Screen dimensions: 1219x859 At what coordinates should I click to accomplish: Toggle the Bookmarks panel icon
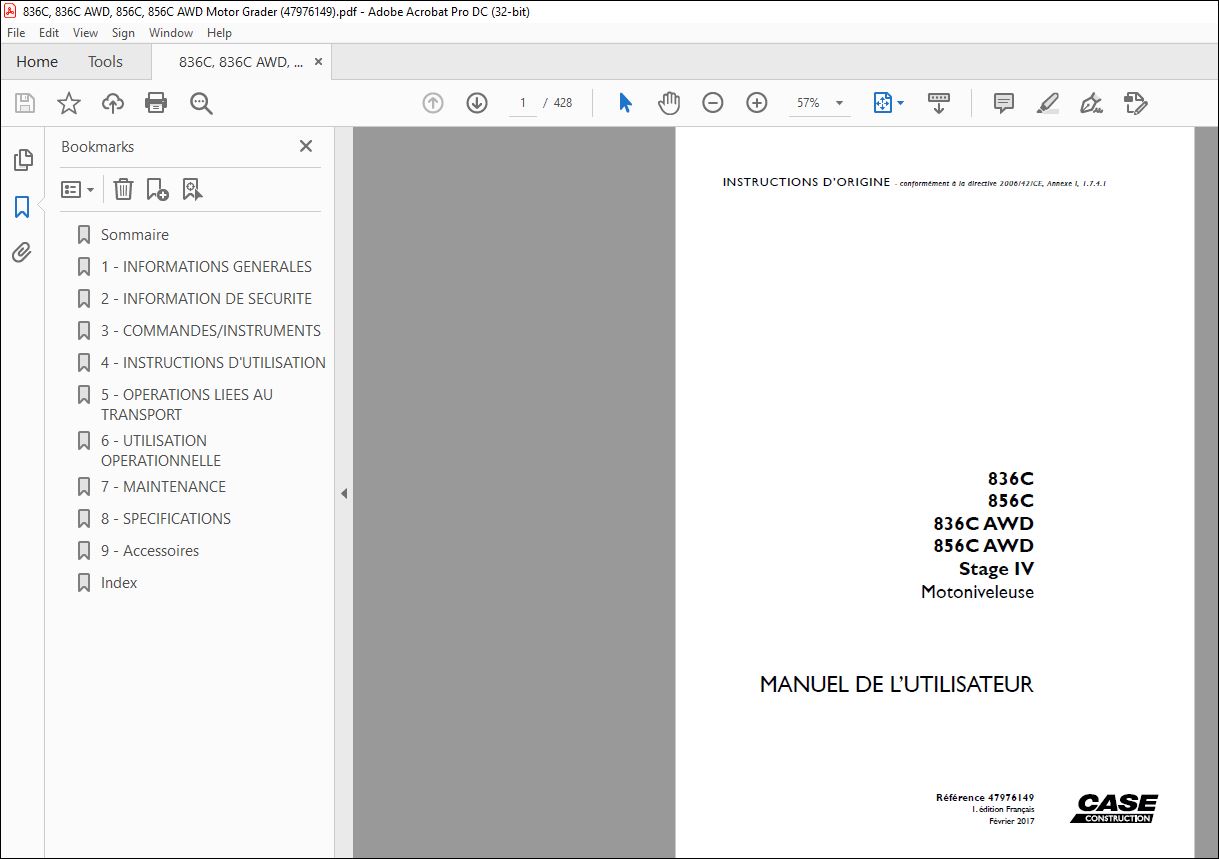(22, 207)
